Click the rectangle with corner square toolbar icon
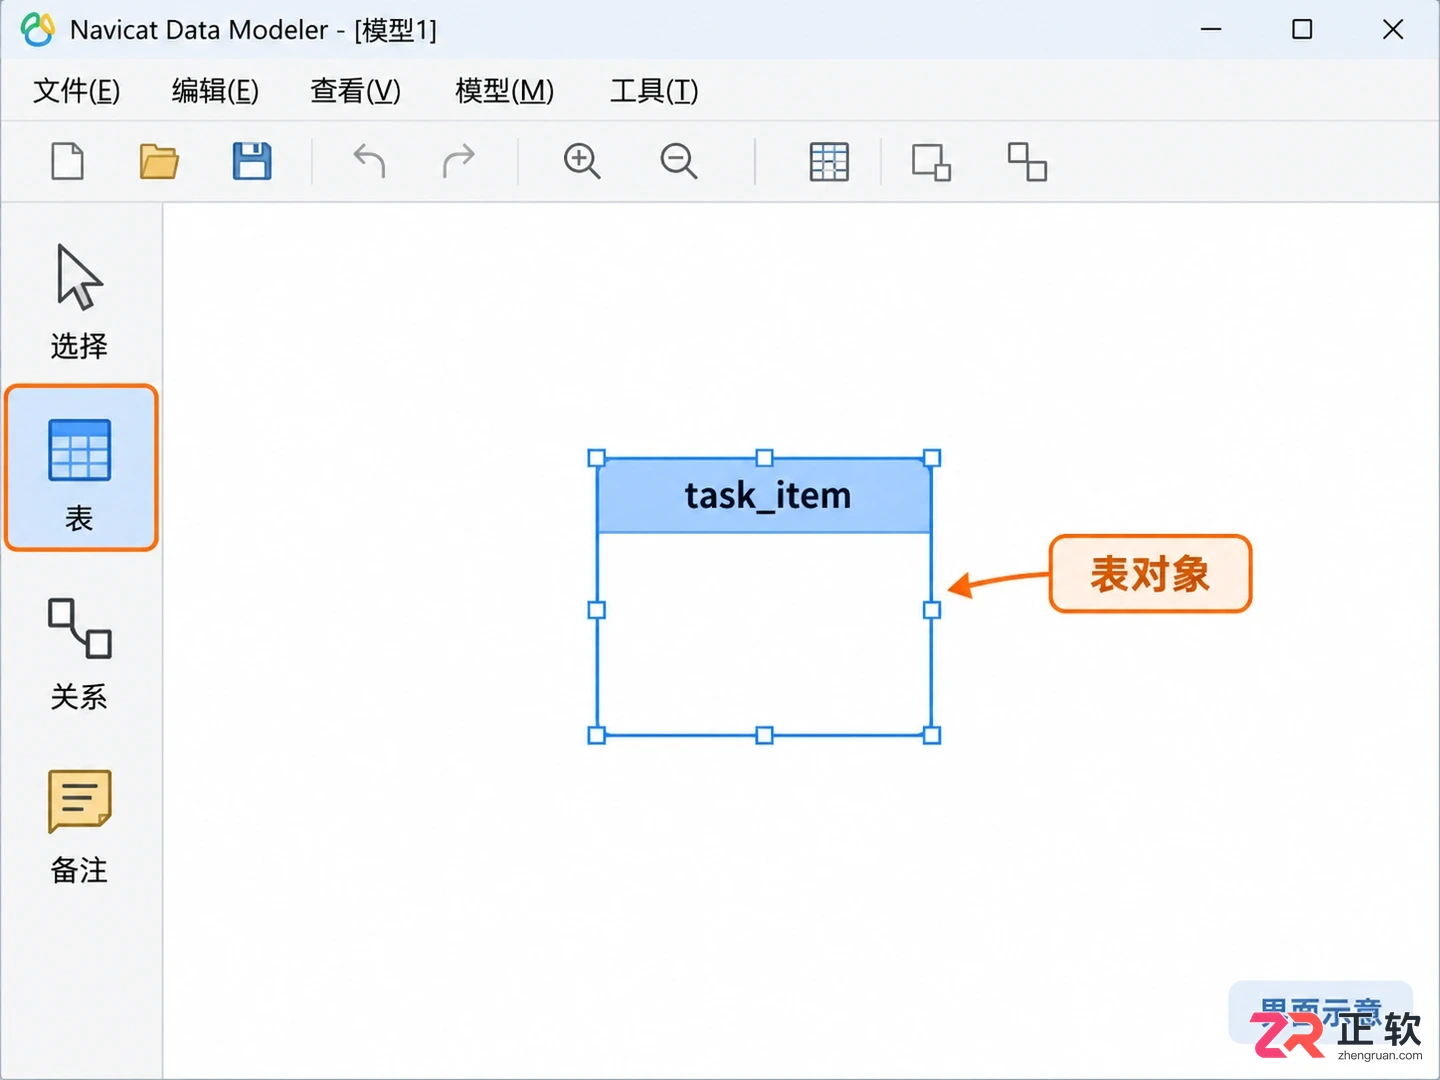Screen dimensions: 1440x1080 pos(931,162)
